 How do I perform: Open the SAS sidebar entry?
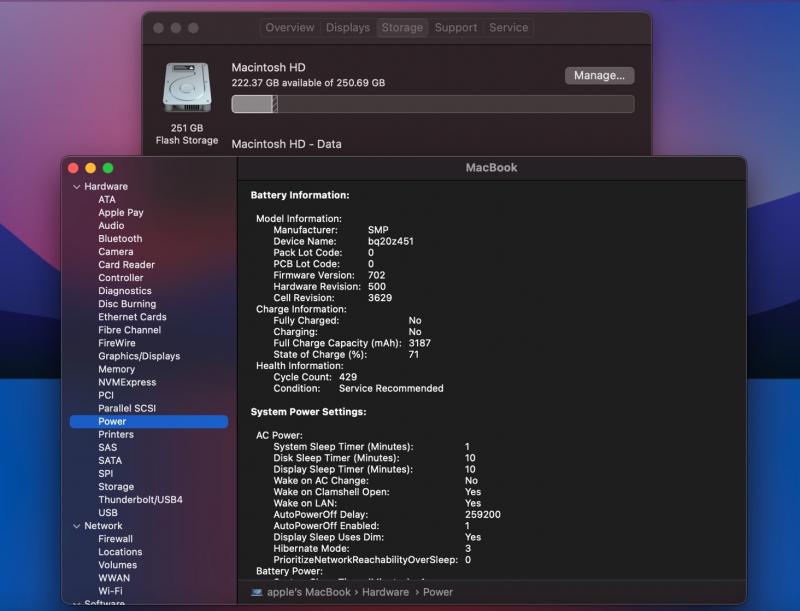pos(108,447)
